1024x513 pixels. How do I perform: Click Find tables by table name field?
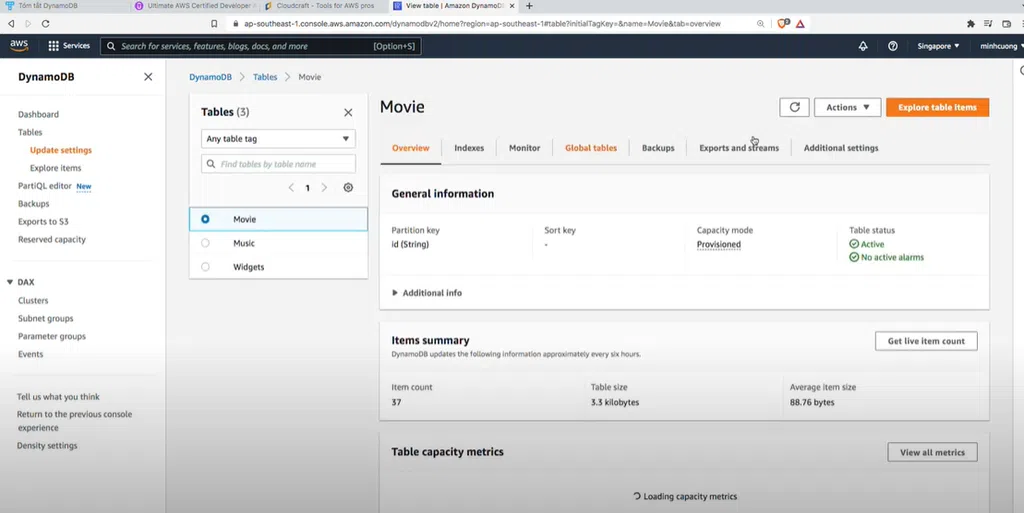[278, 164]
